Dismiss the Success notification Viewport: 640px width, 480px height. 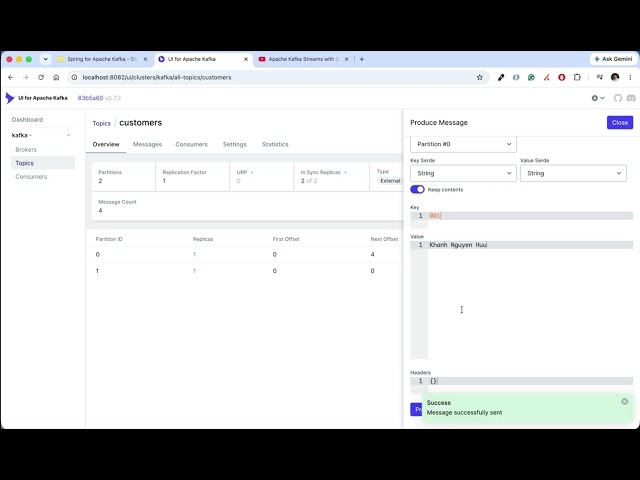pyautogui.click(x=624, y=402)
